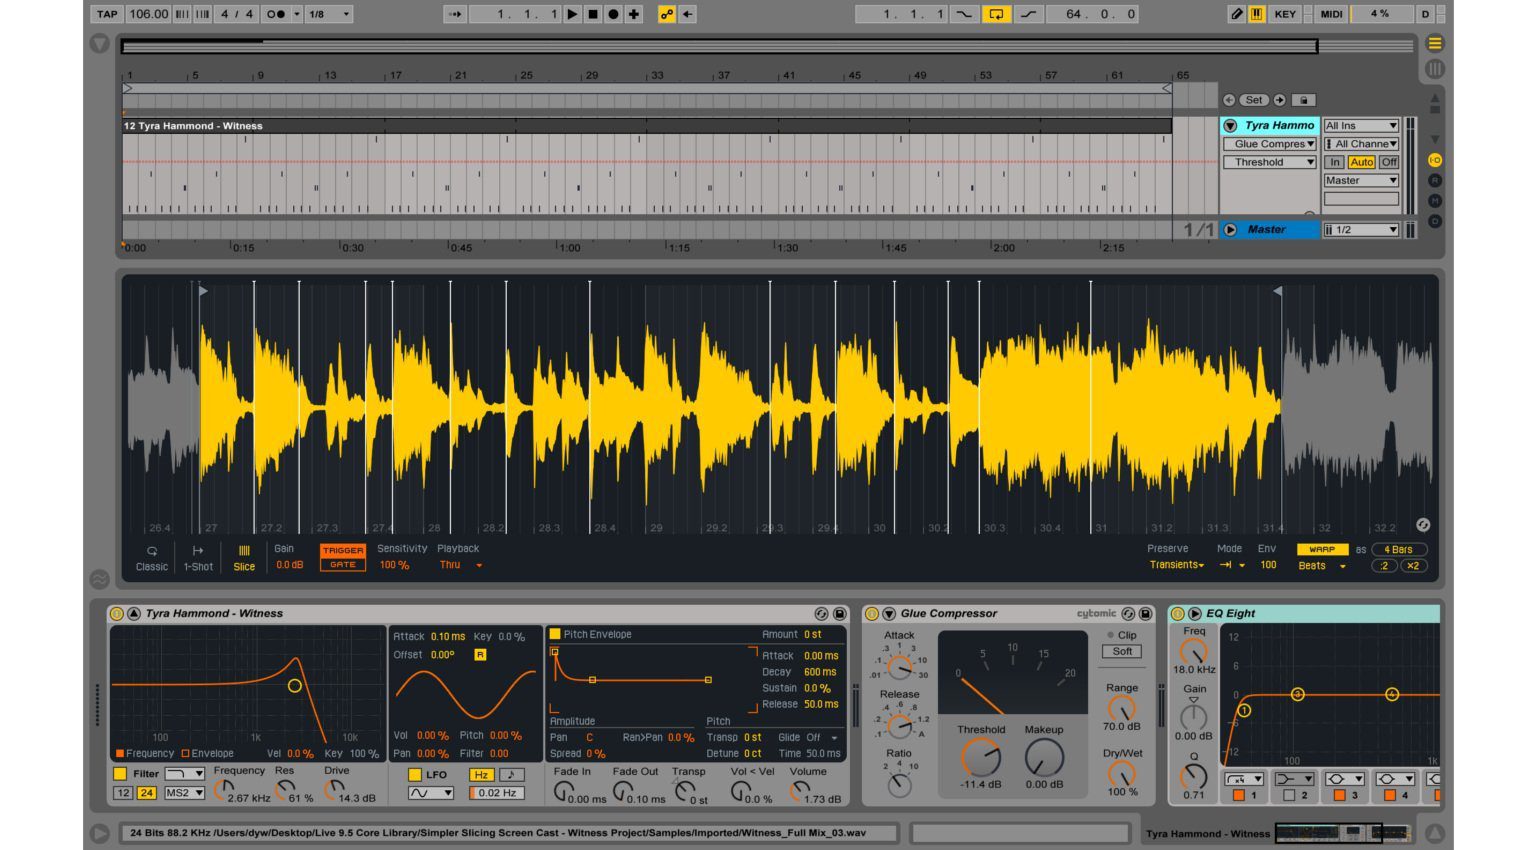
Task: Toggle the Draw Mode pencil icon
Action: (x=1236, y=14)
